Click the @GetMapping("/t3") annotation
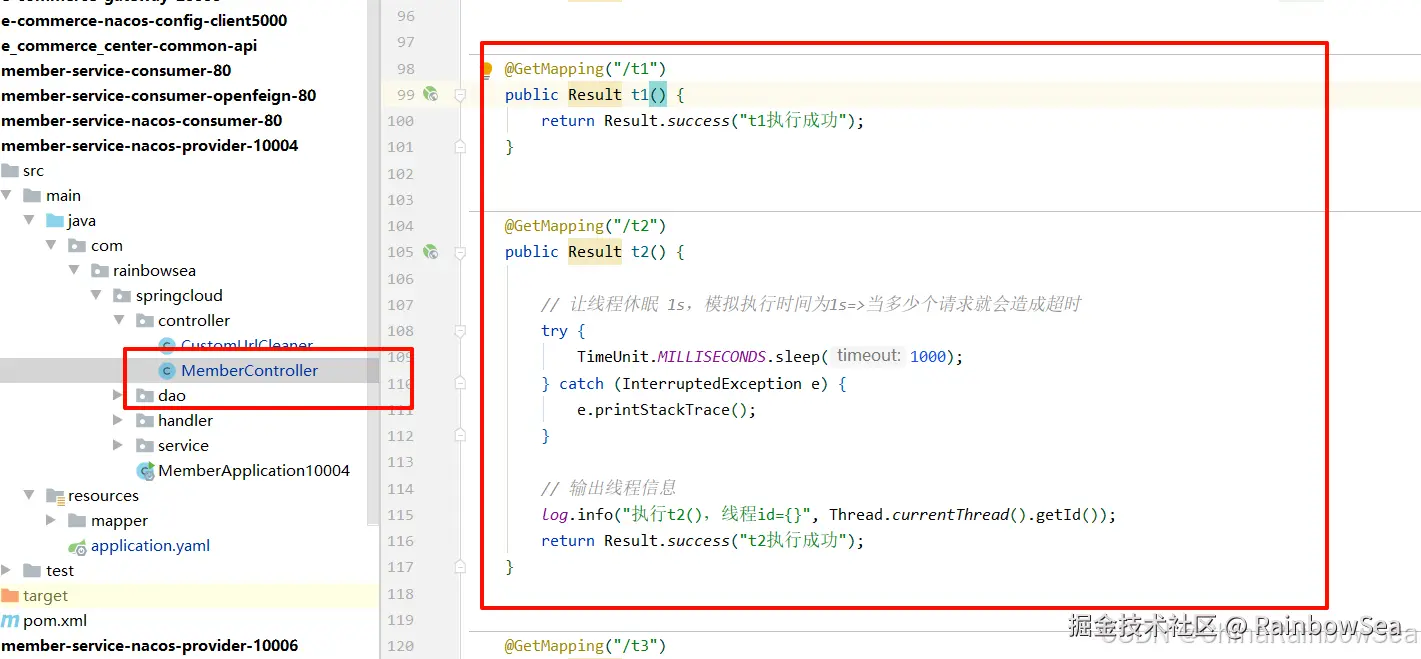Viewport: 1421px width, 659px height. pos(585,646)
